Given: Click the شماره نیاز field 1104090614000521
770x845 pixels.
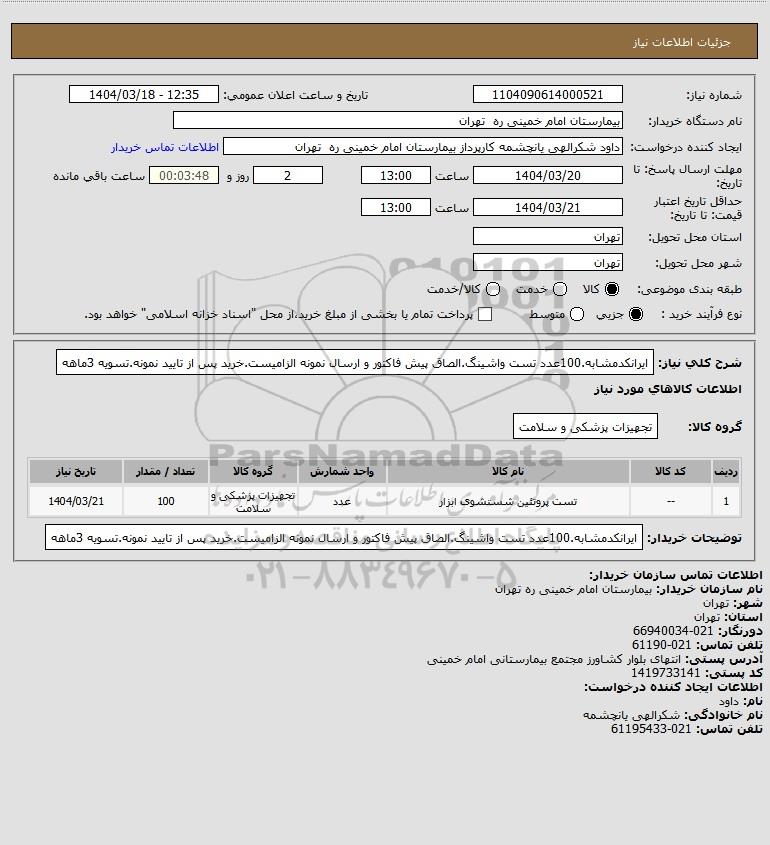Looking at the screenshot, I should pyautogui.click(x=547, y=94).
